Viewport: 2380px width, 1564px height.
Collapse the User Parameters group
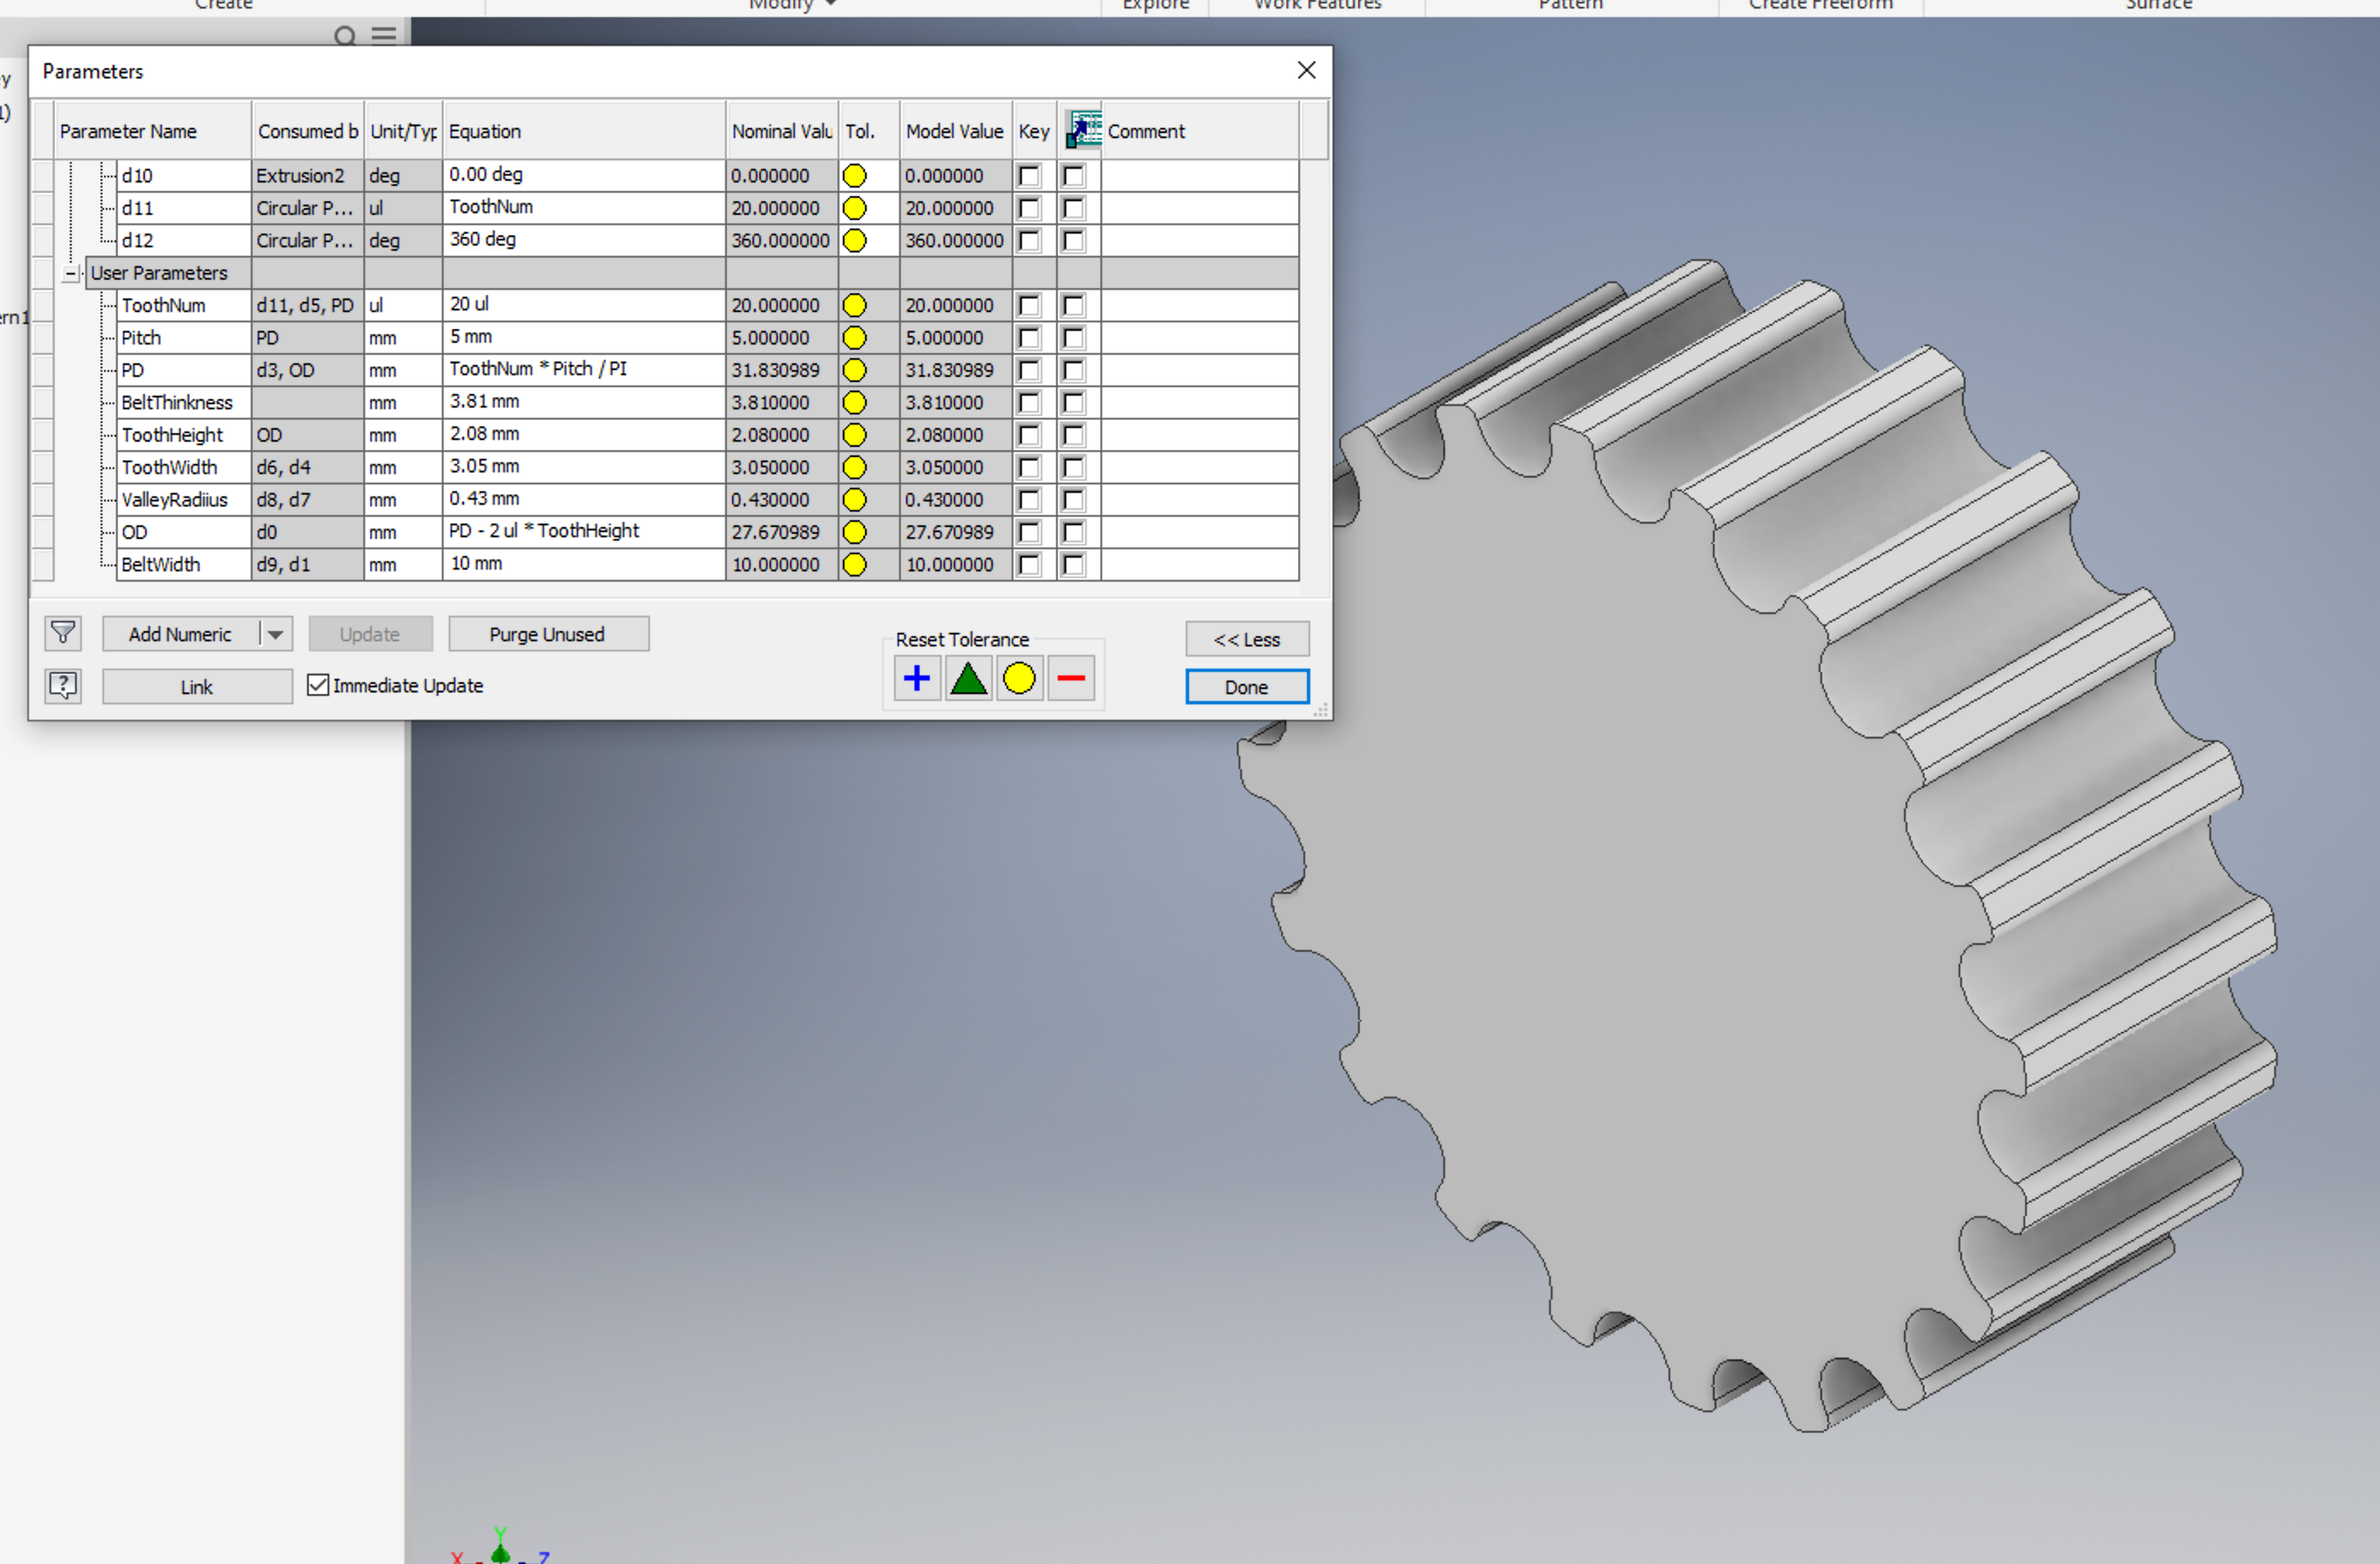[x=71, y=273]
